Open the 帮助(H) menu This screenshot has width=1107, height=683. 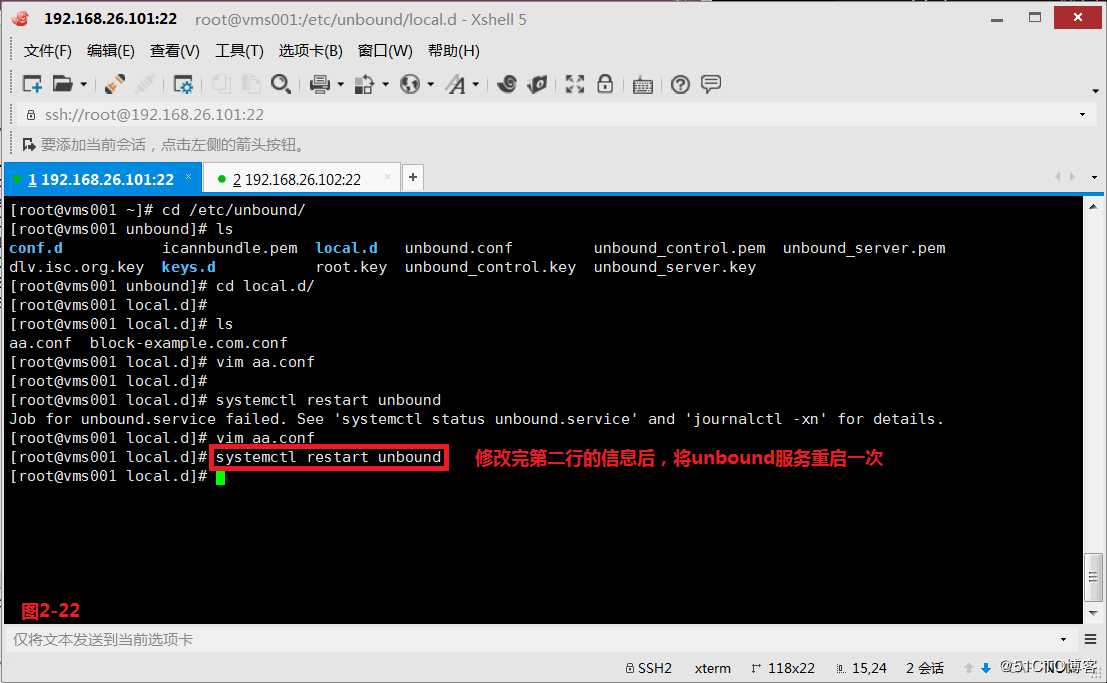pos(453,51)
